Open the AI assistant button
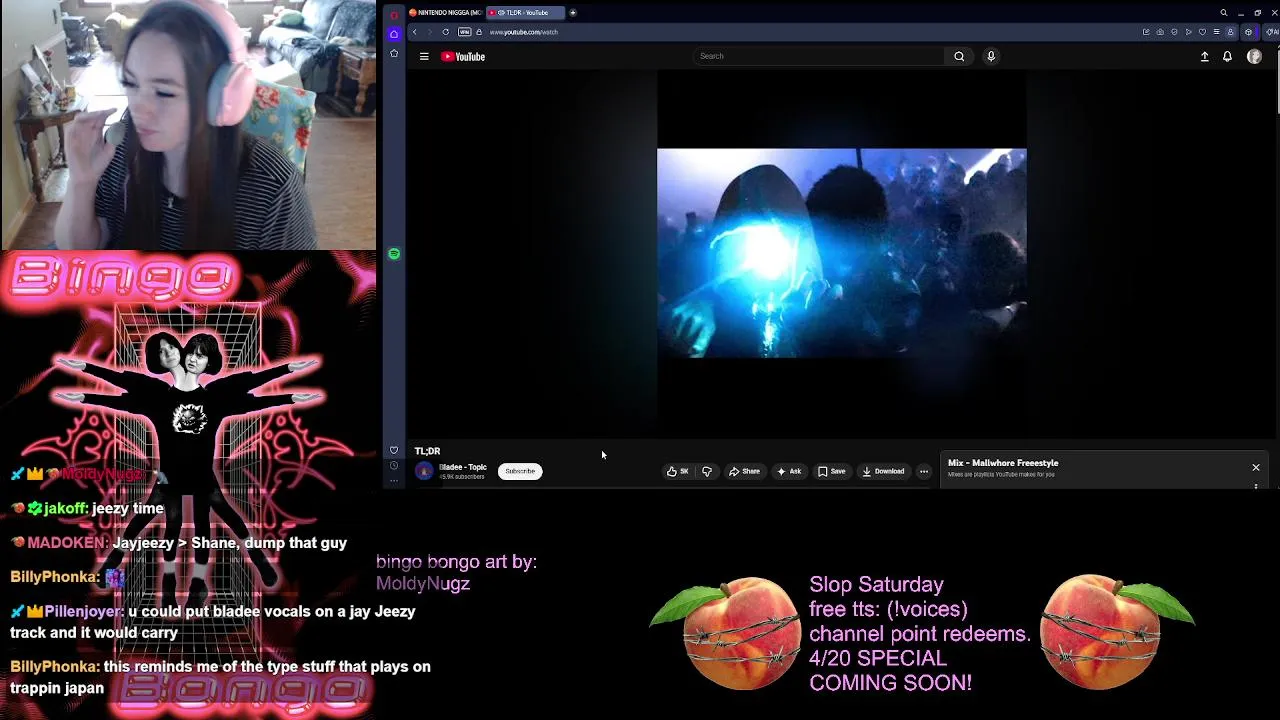The image size is (1280, 720). pos(1271,32)
